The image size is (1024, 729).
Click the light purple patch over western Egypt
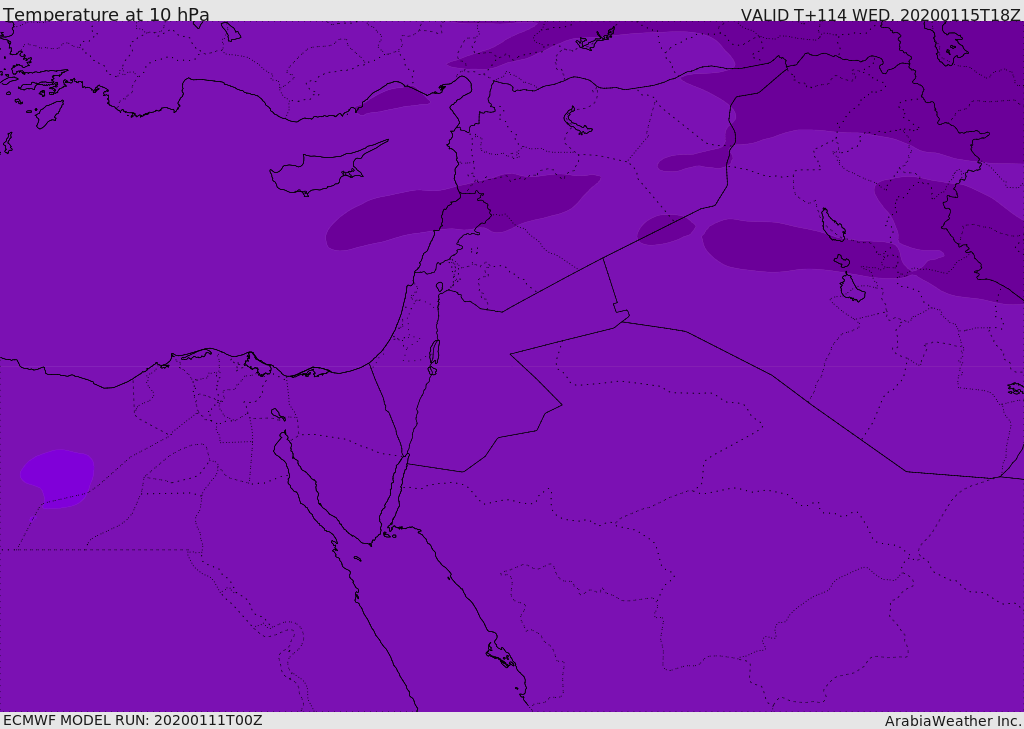coord(57,478)
